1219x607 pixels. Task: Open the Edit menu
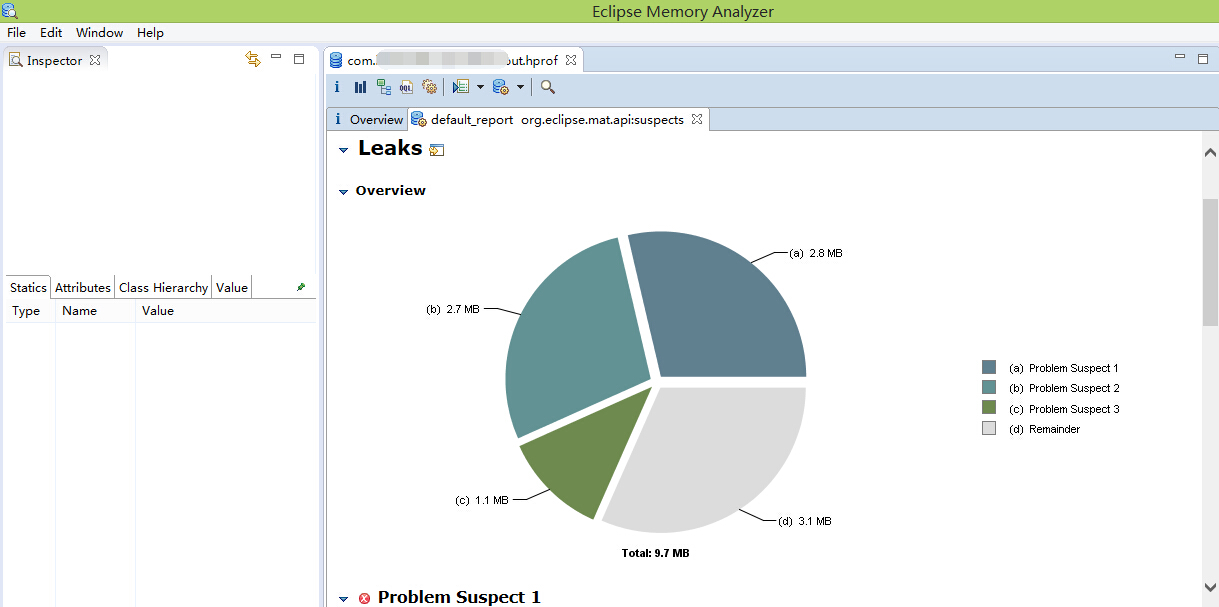51,32
